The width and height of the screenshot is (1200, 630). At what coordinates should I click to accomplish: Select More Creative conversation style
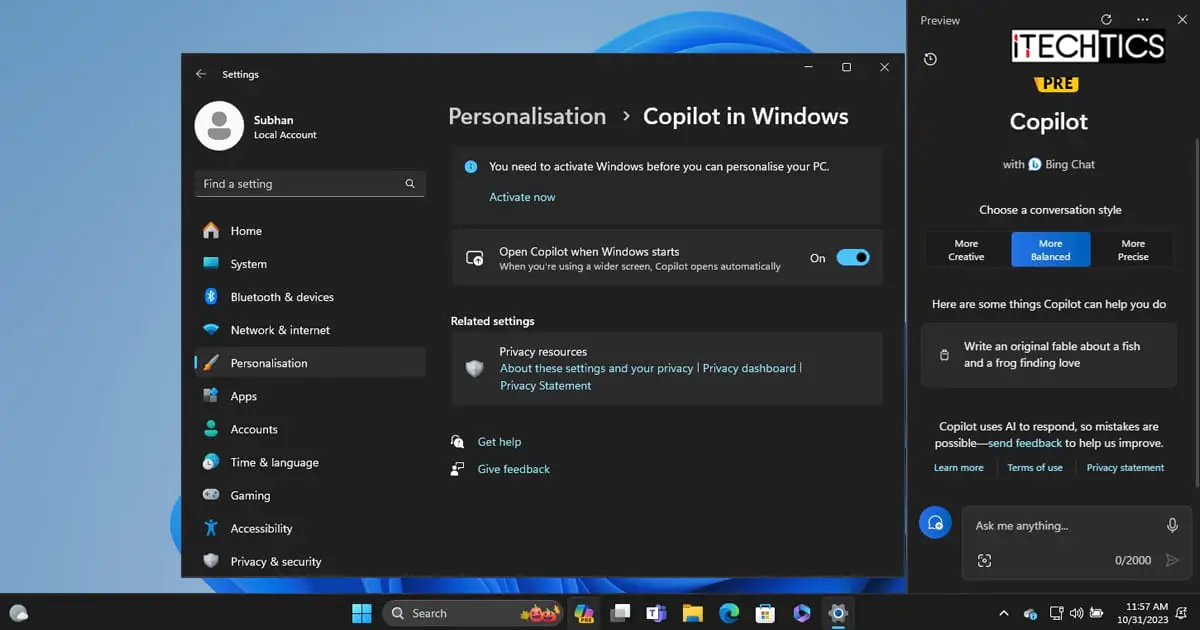click(966, 250)
